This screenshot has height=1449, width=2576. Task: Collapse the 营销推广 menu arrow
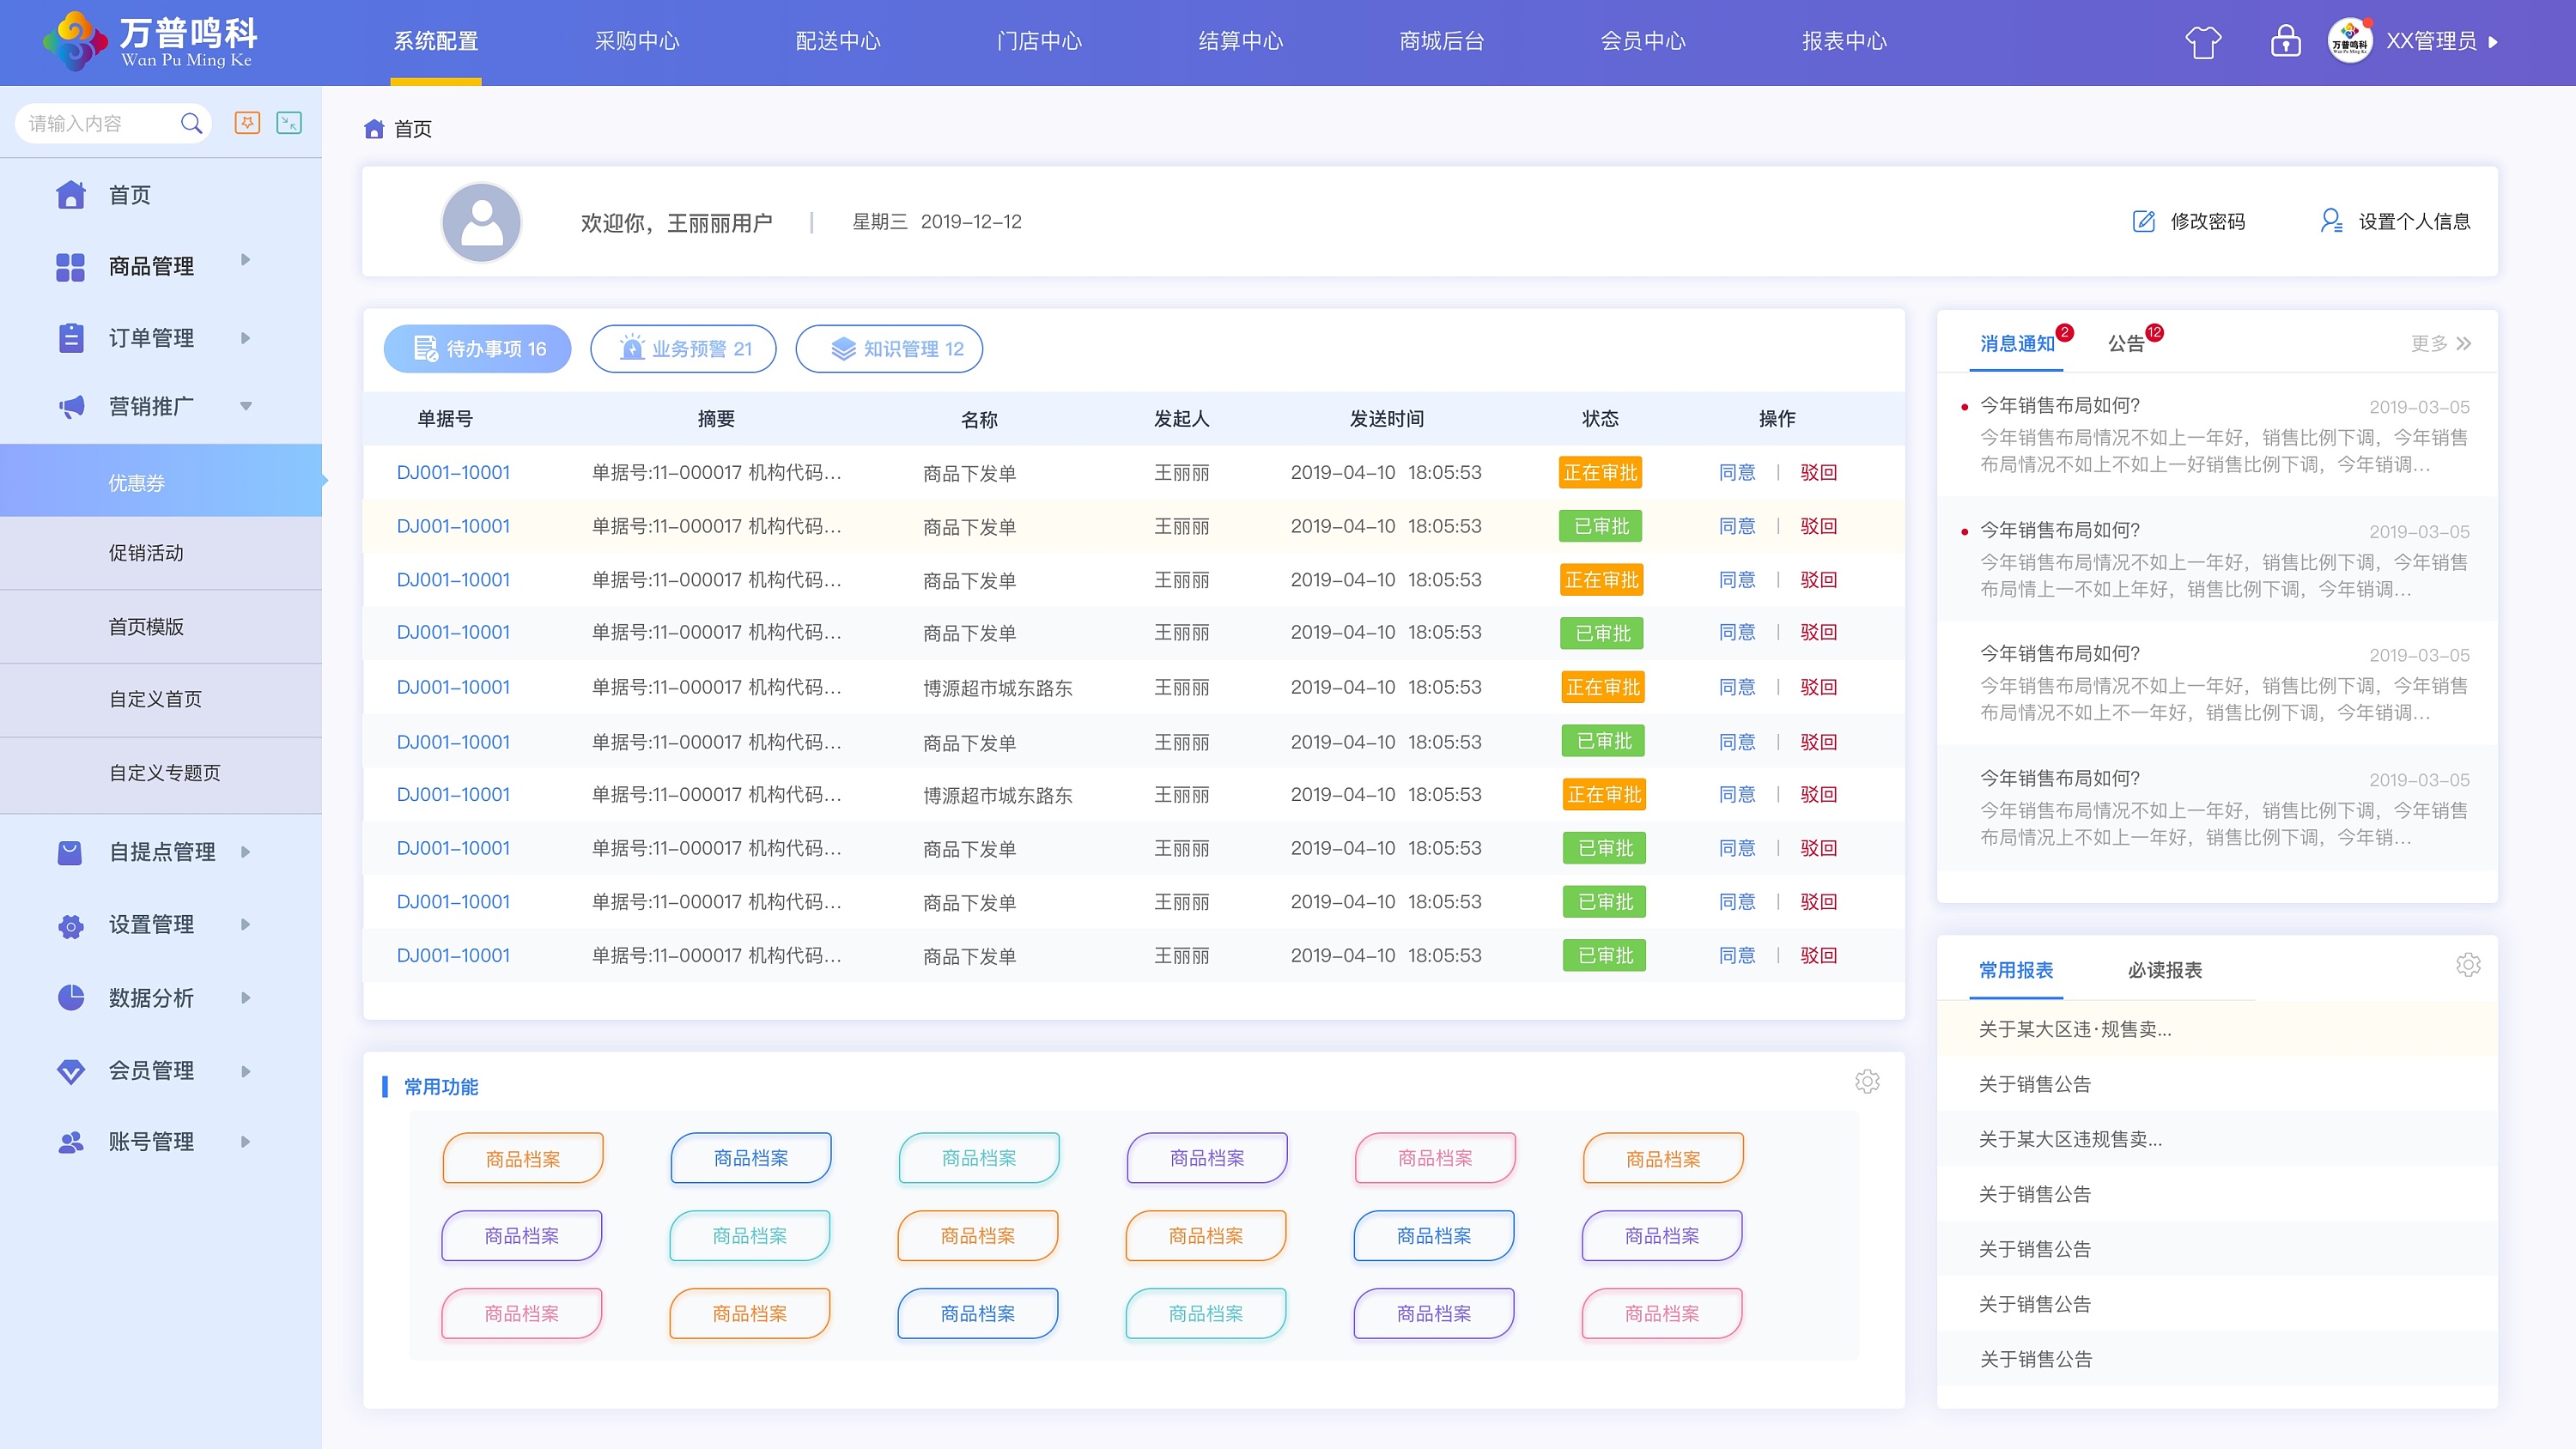pyautogui.click(x=245, y=406)
